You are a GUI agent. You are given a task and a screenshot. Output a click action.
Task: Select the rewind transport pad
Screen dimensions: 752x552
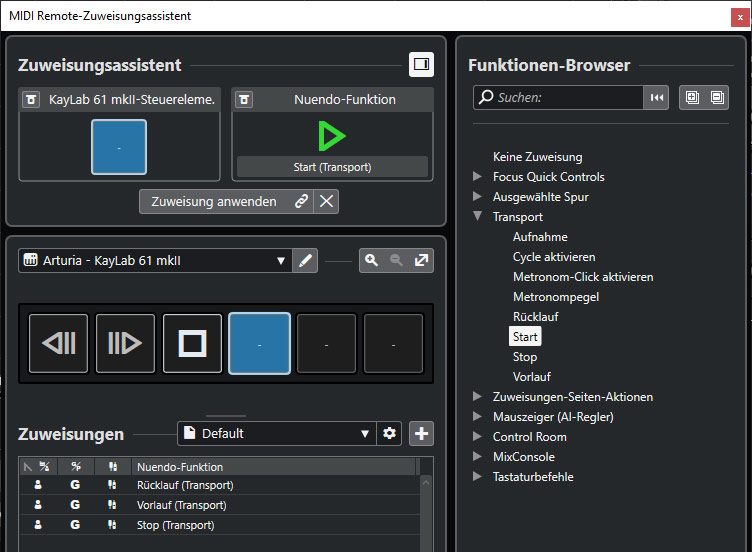coord(59,344)
